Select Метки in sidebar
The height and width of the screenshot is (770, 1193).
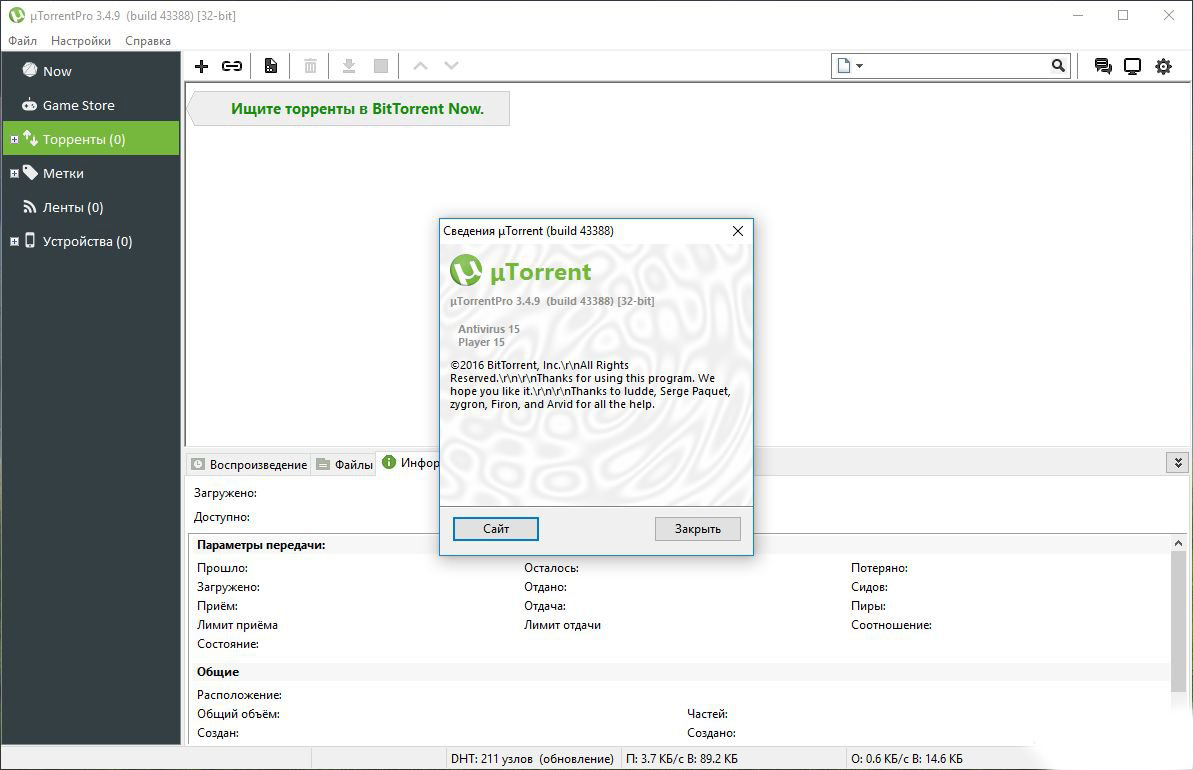(x=91, y=173)
